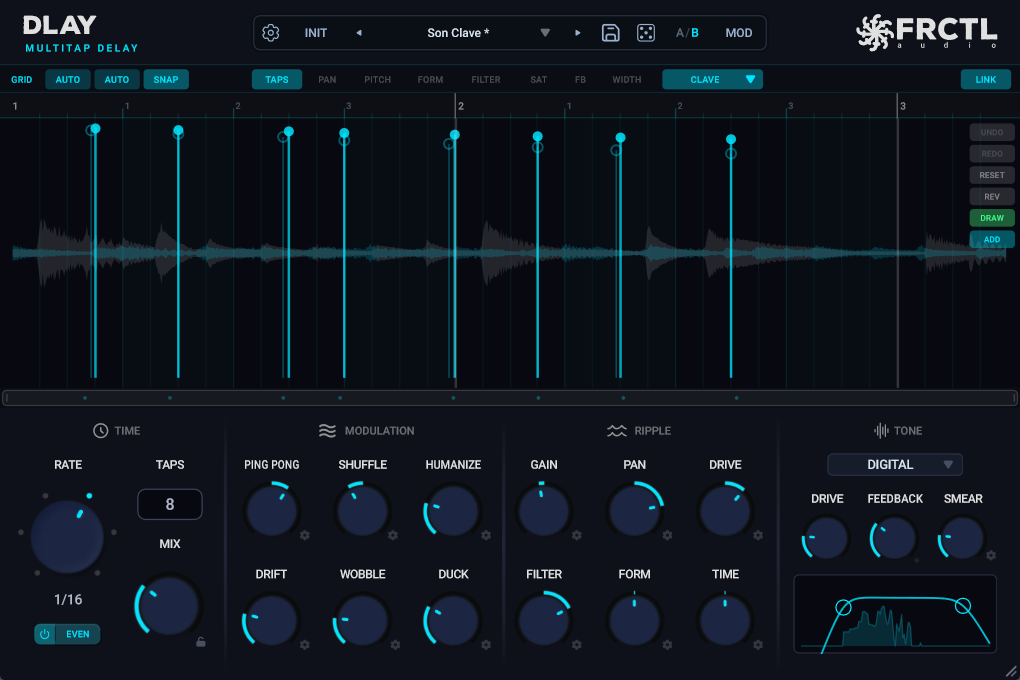Click the low-cut filter node in tone graph
This screenshot has height=680, width=1020.
[843, 608]
